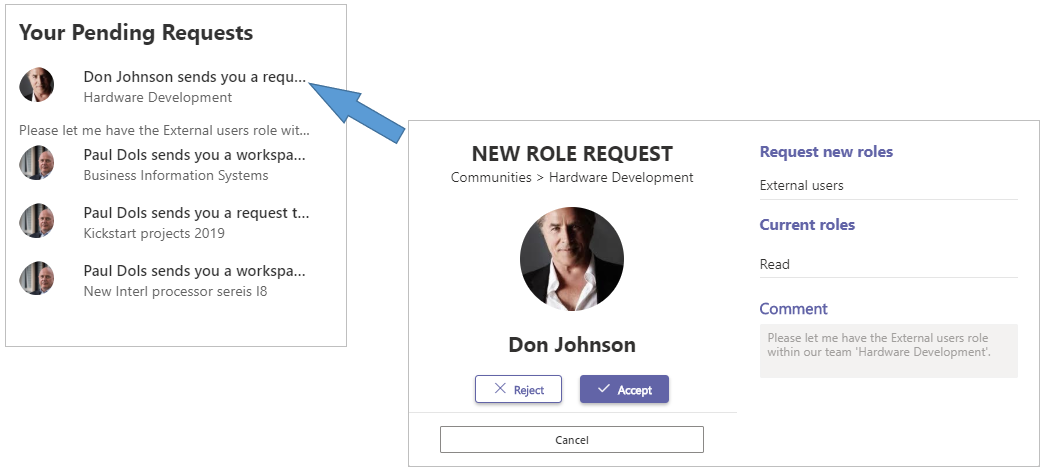This screenshot has height=472, width=1045.
Task: Click Paul Dols avatar beside New Interl processor
Action: (37, 279)
